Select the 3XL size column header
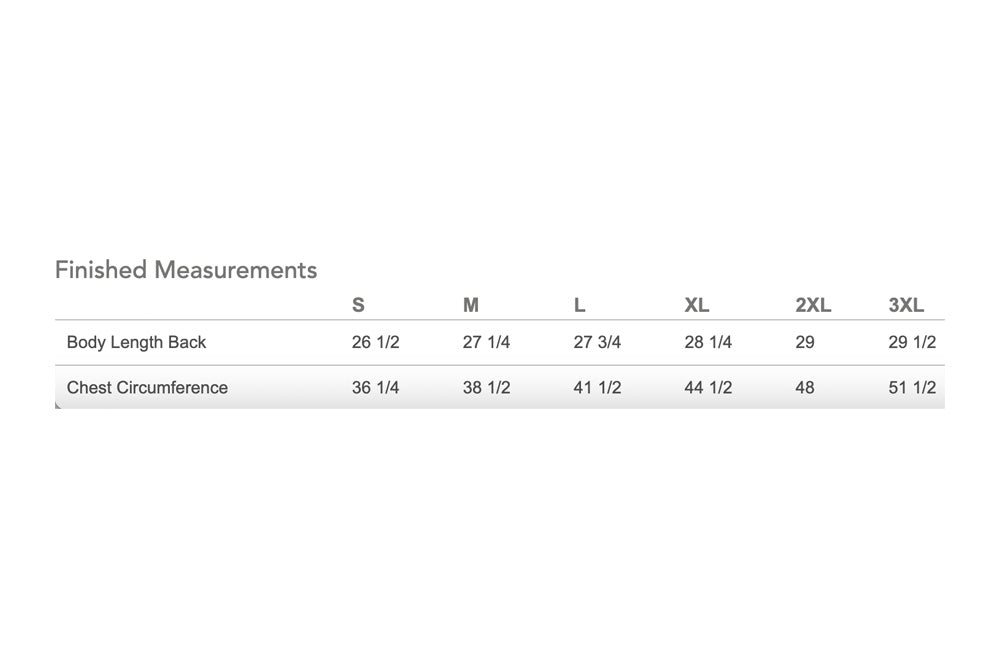Viewport: 1000px width, 666px height. point(906,305)
